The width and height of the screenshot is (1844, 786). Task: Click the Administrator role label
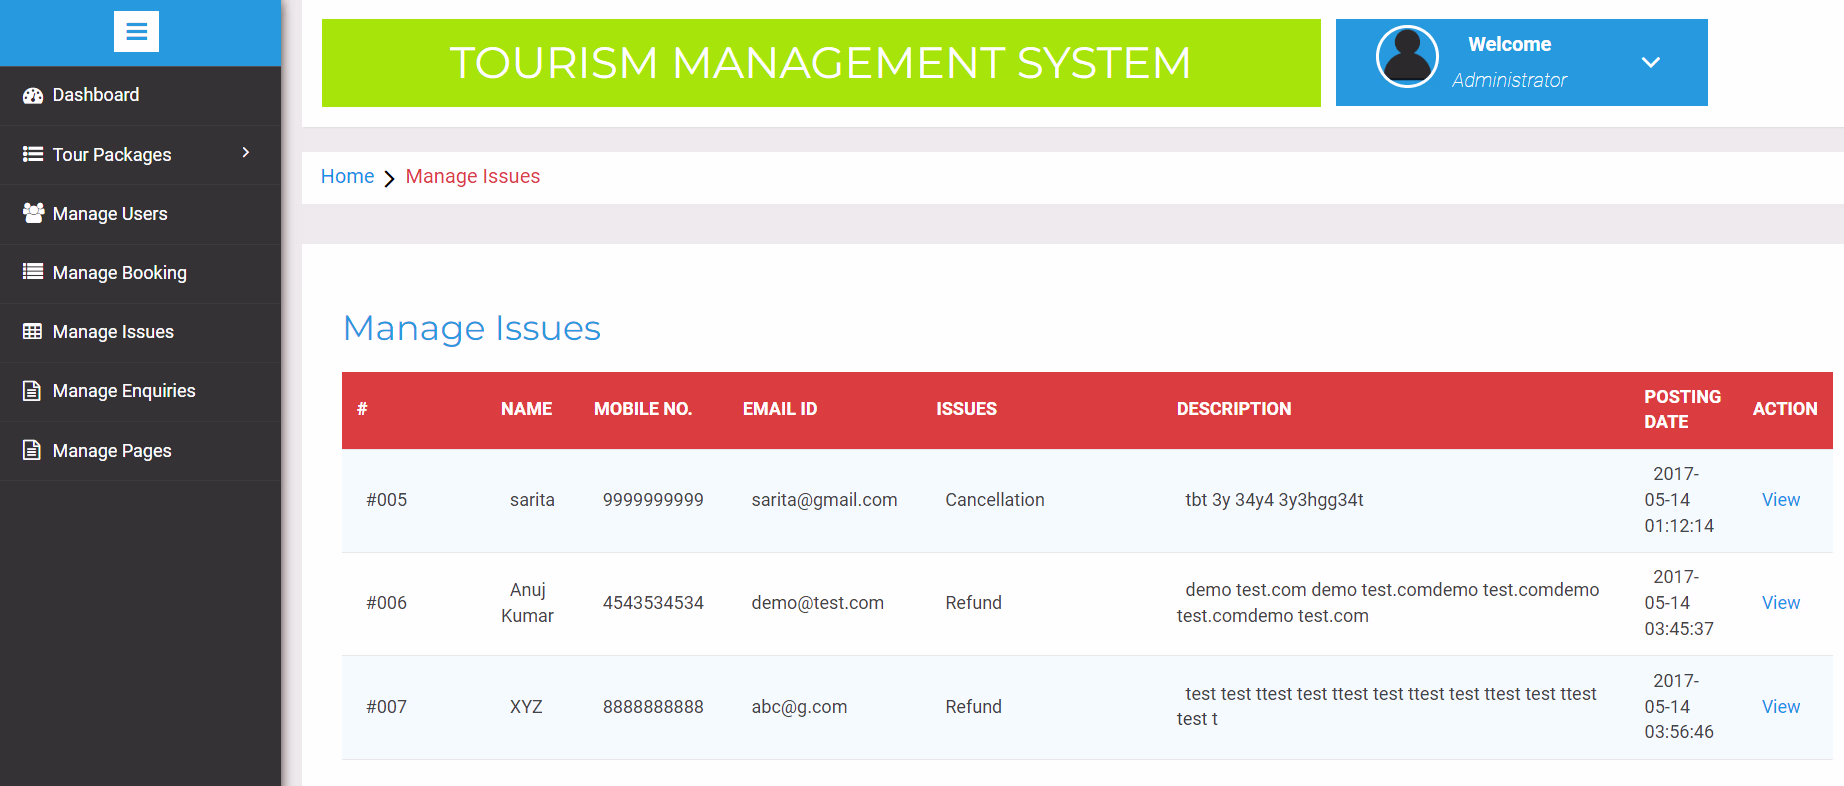[1509, 80]
